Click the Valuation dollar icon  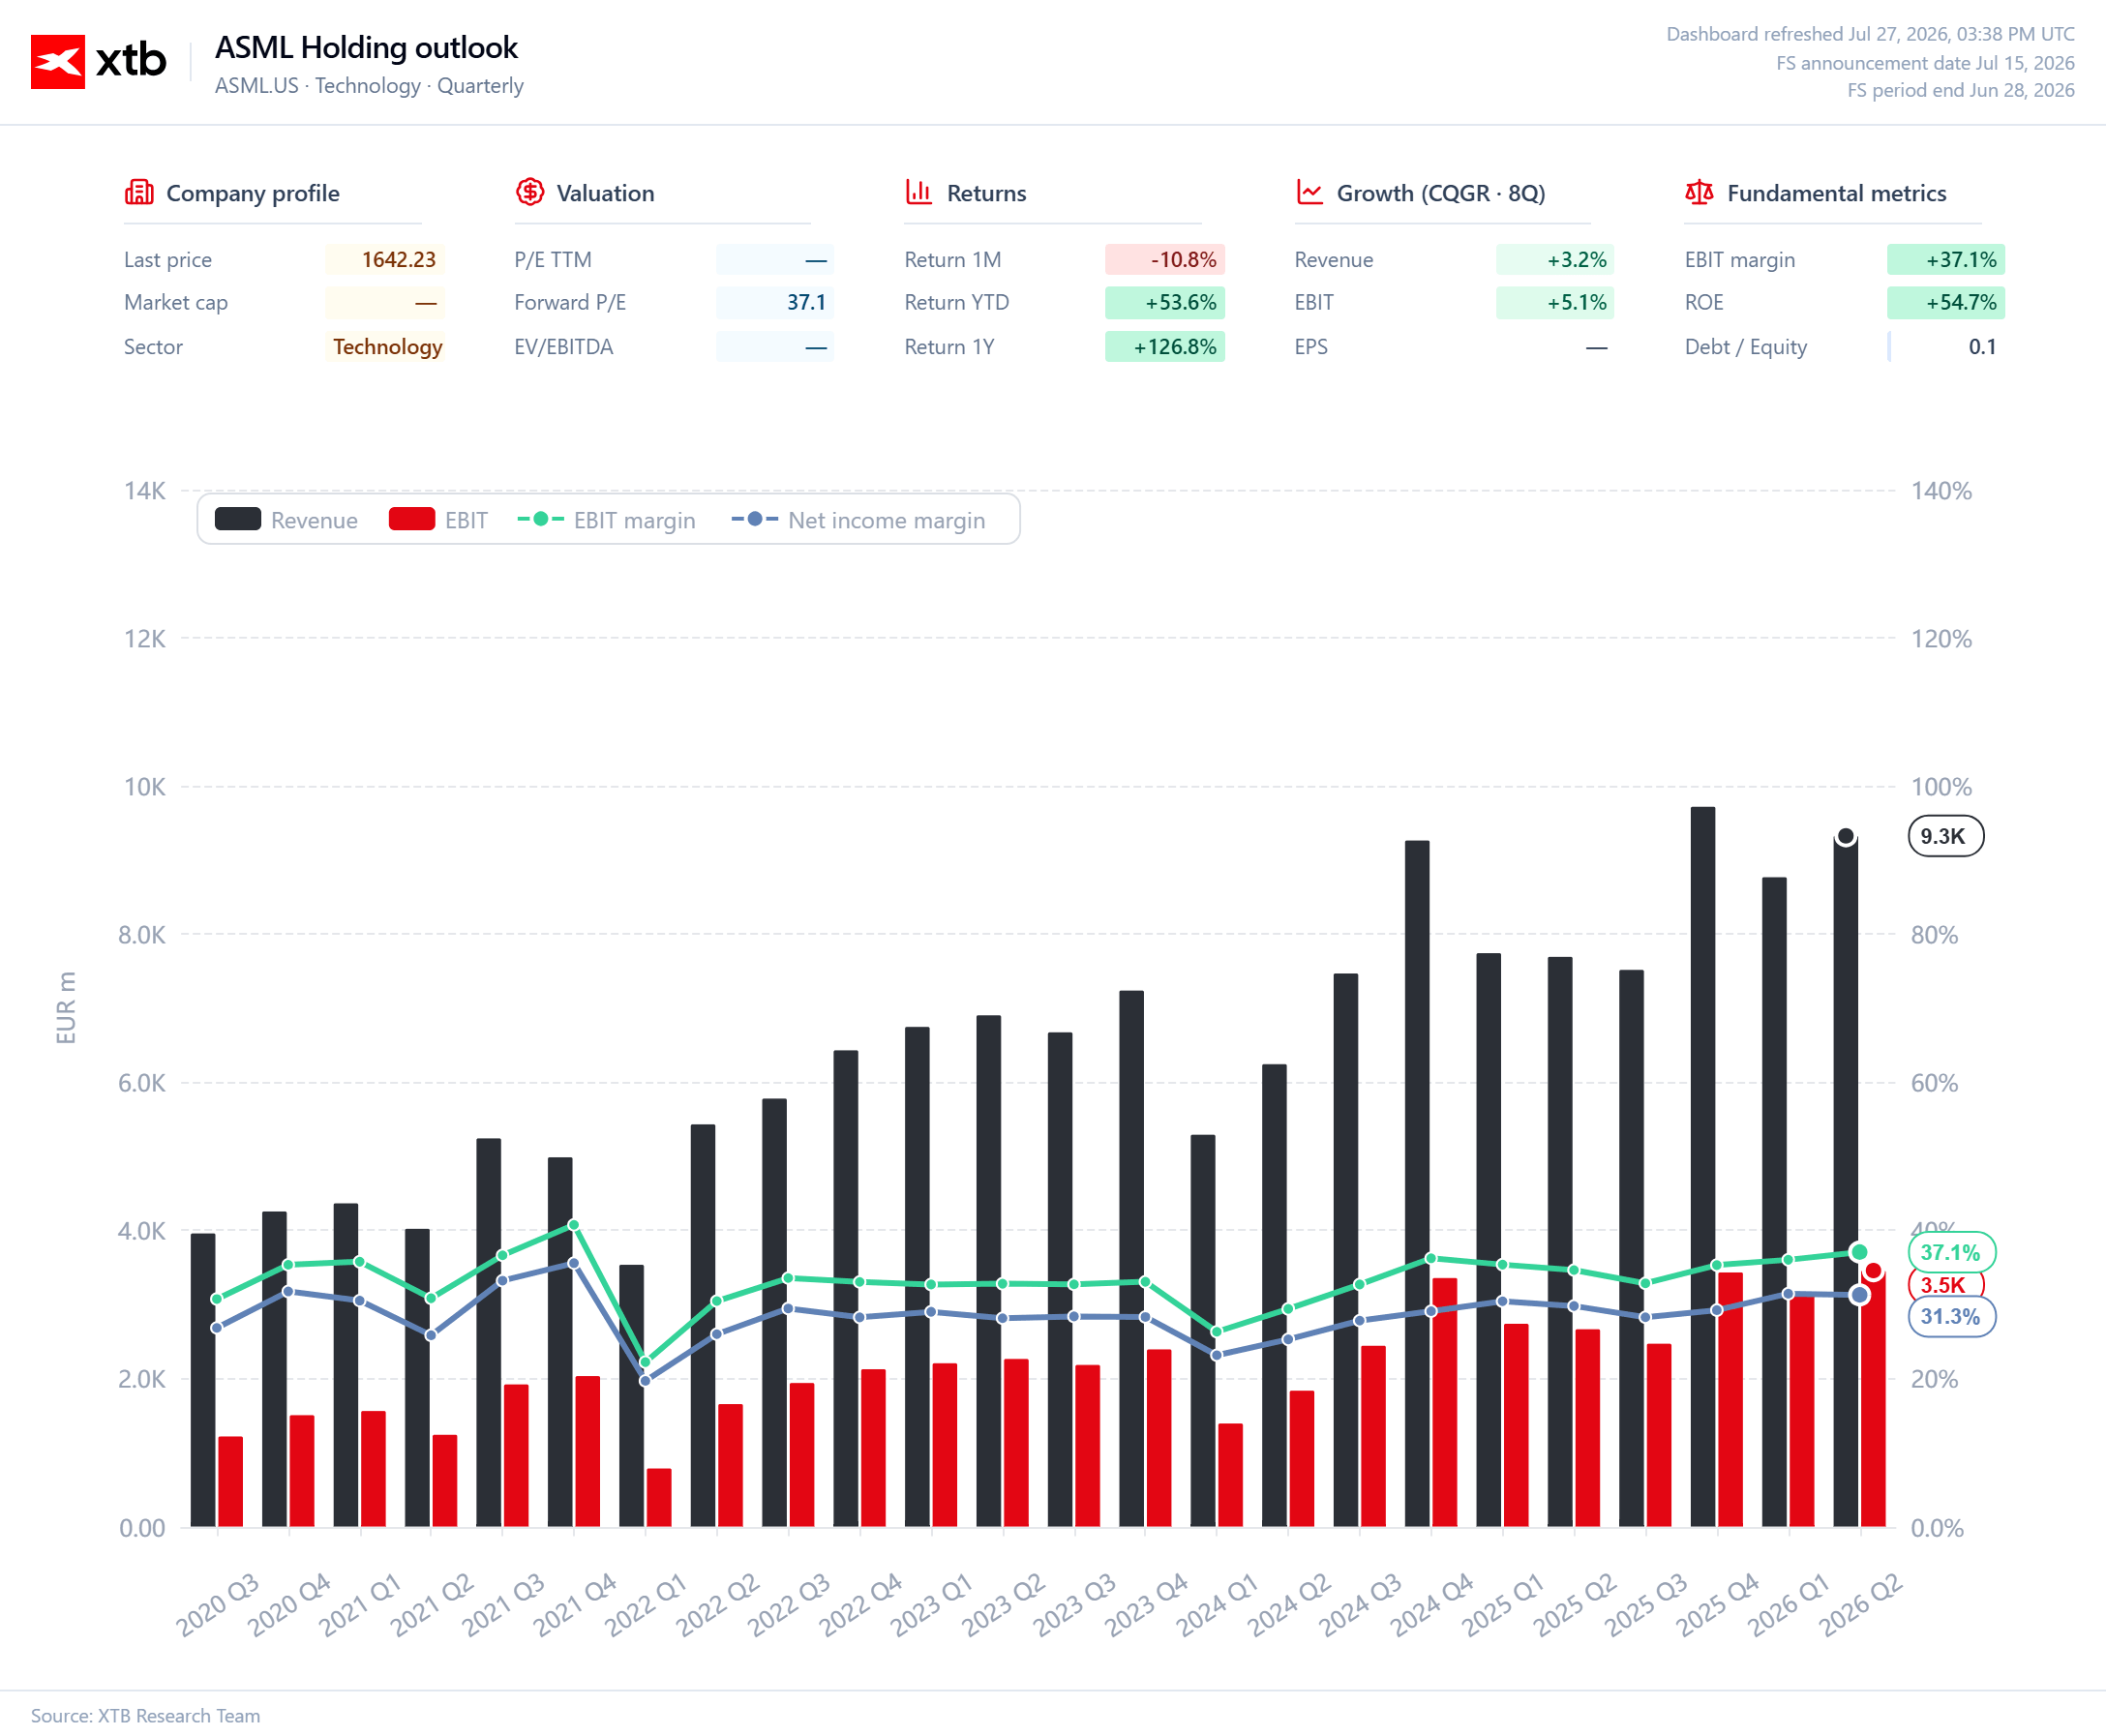530,192
